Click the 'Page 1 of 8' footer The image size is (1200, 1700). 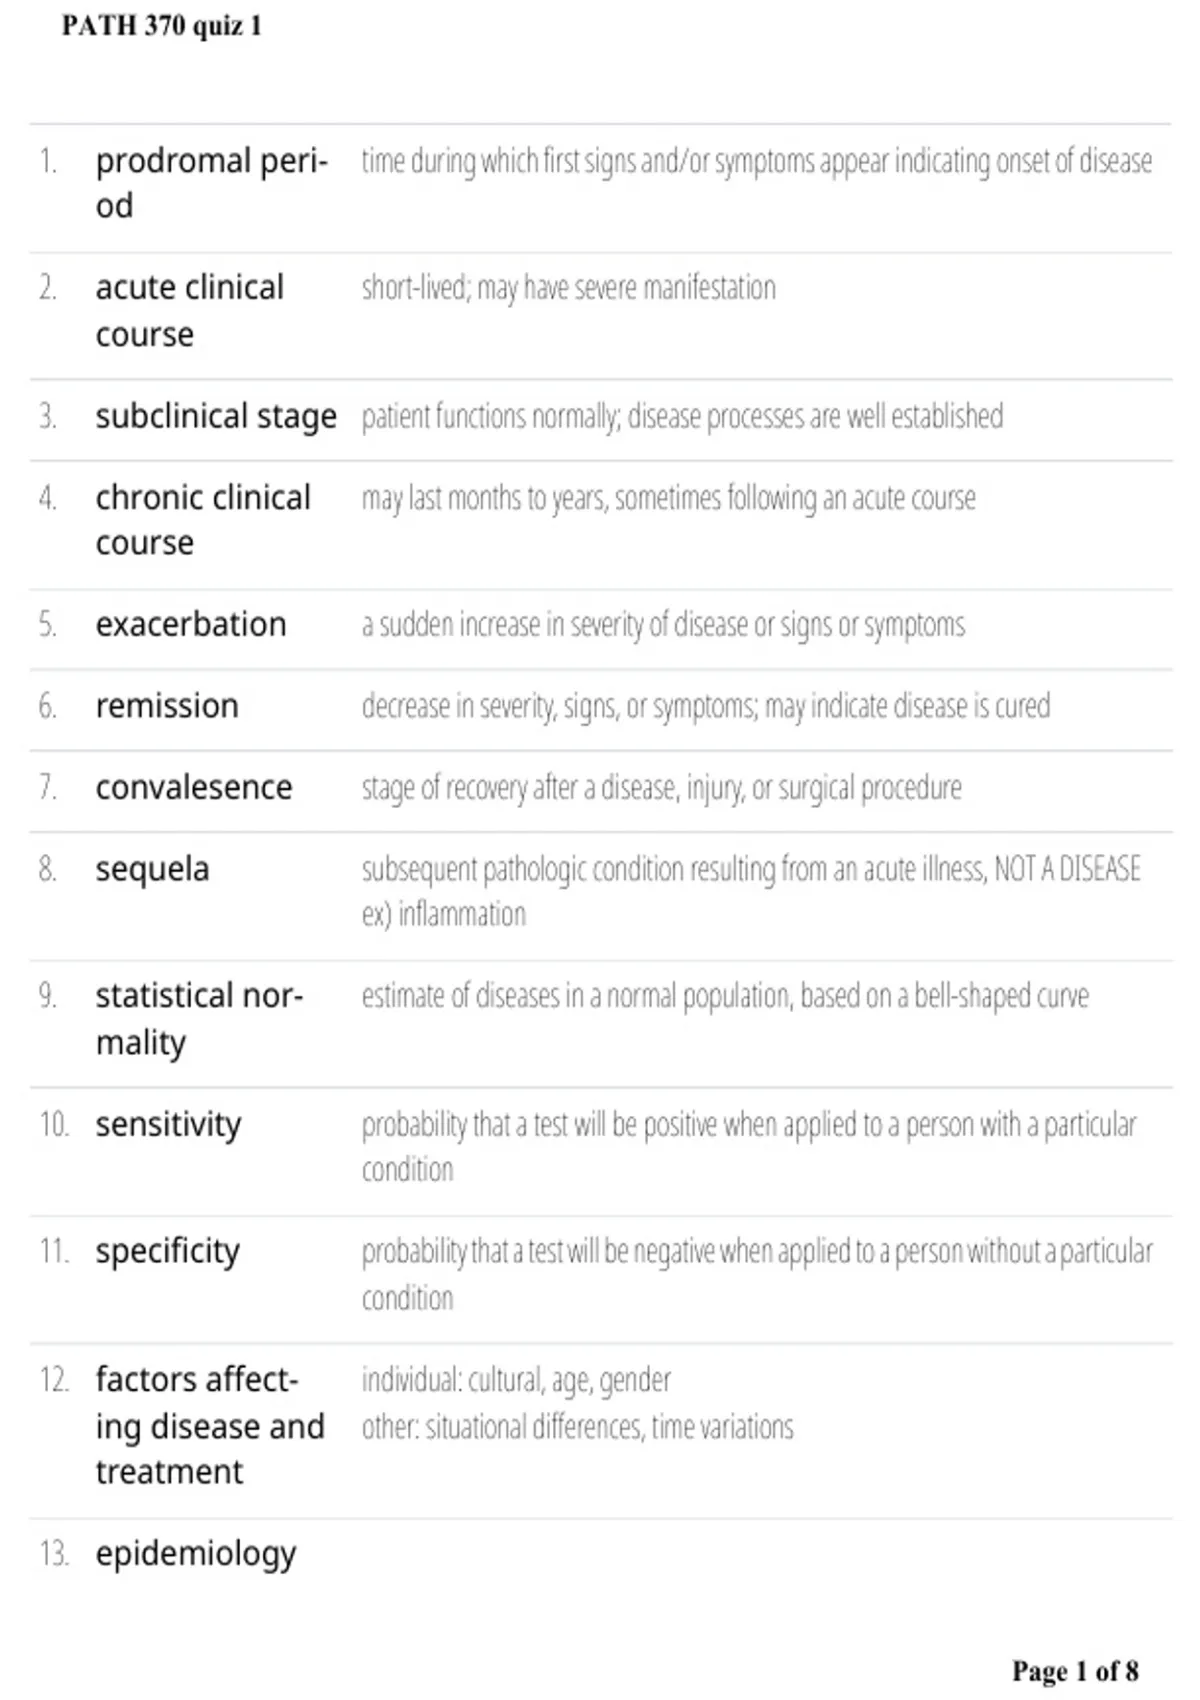[1075, 1671]
